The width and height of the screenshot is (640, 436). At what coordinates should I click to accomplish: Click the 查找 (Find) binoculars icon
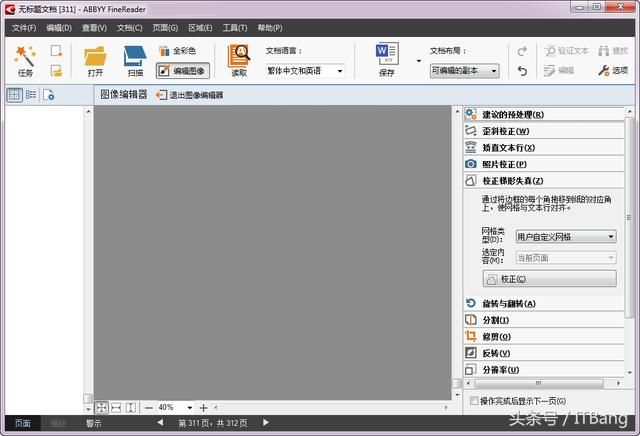click(613, 51)
